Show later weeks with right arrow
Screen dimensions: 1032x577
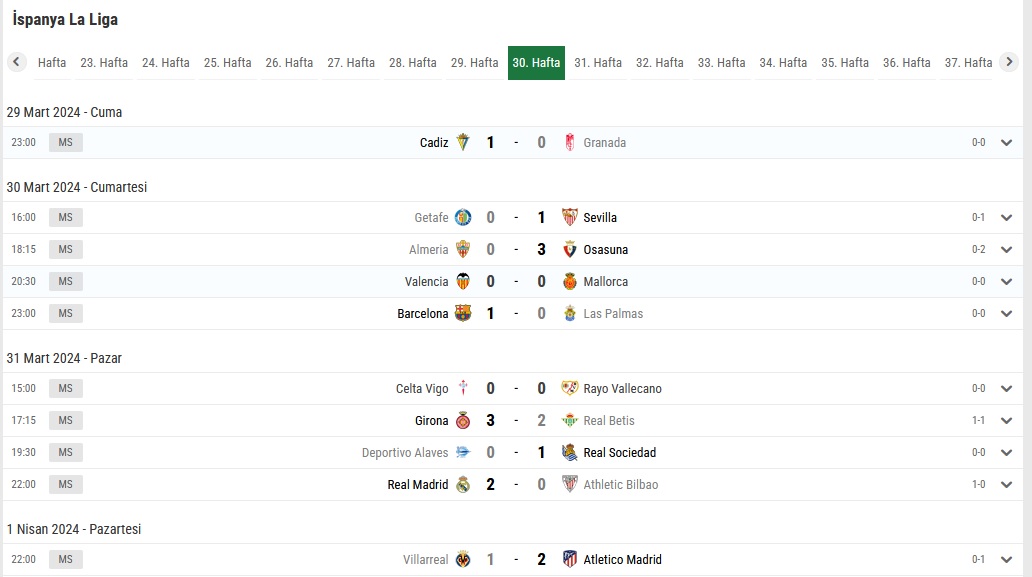1009,62
